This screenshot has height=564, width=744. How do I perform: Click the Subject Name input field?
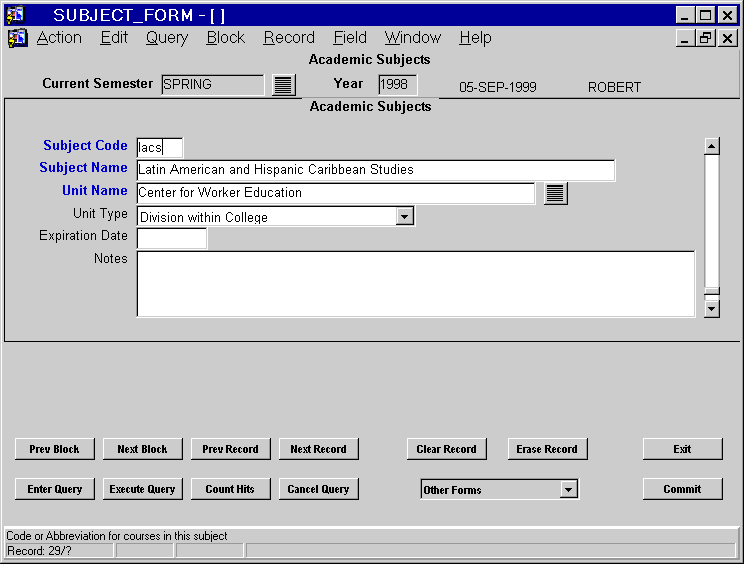point(375,170)
